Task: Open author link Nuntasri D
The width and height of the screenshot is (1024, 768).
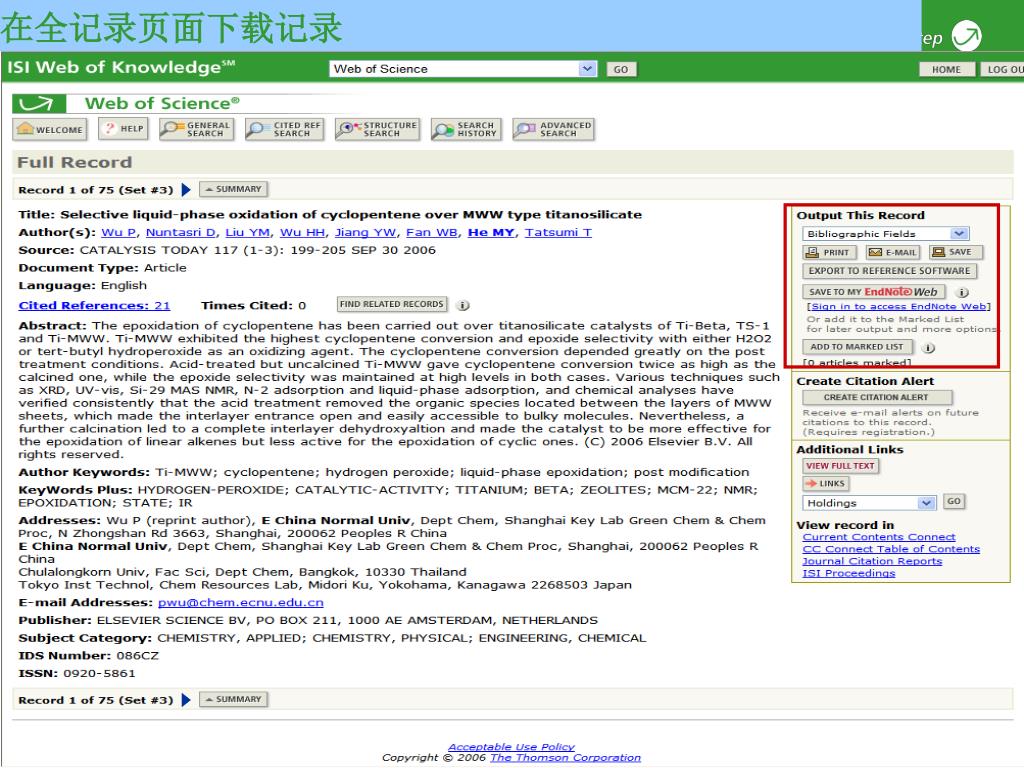Action: coord(180,232)
